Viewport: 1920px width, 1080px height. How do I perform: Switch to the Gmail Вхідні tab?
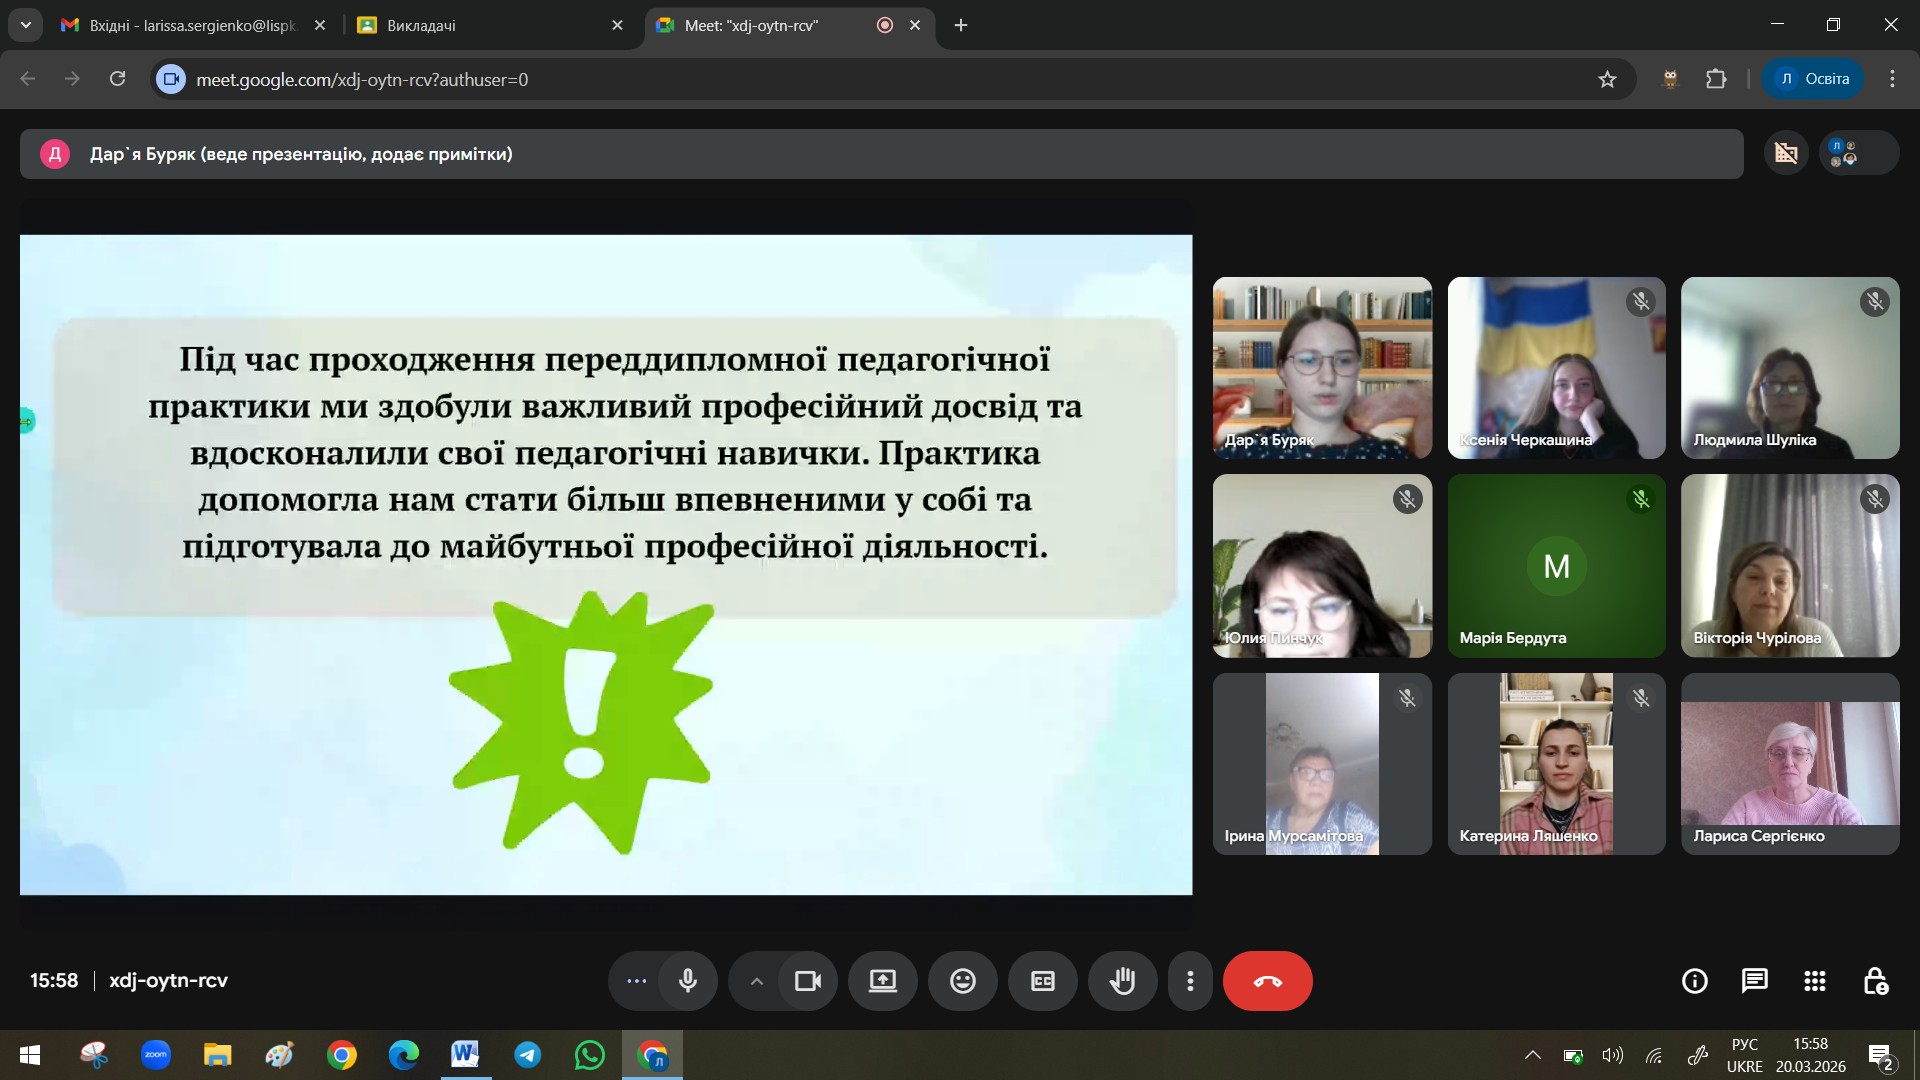190,26
